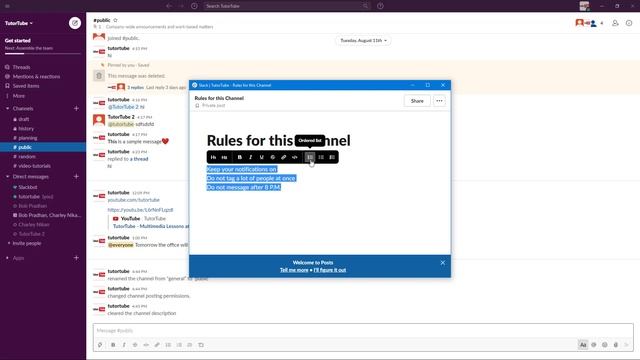The image size is (640, 360).
Task: Start a new direct message with plus
Action: pyautogui.click(x=76, y=176)
